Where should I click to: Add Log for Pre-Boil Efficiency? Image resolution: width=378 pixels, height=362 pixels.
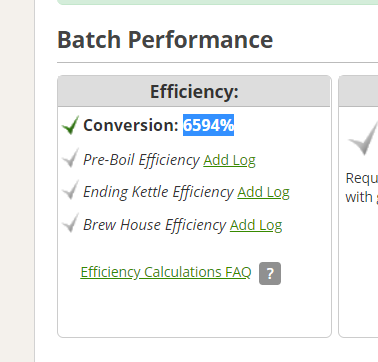point(229,160)
